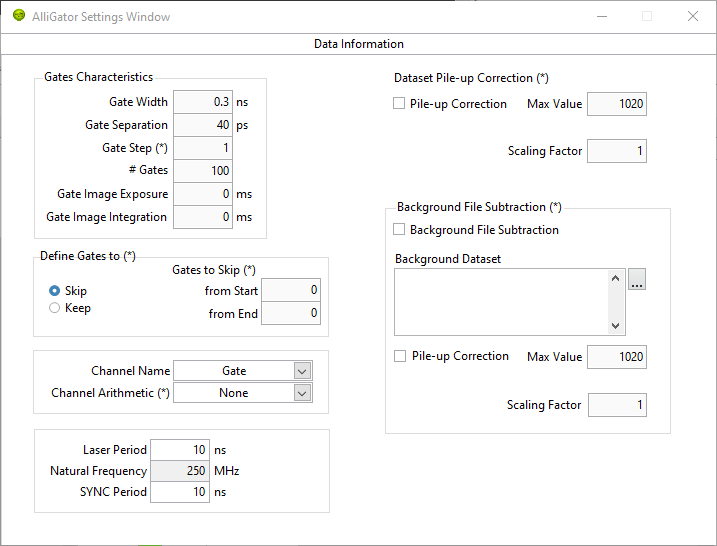This screenshot has width=717, height=546.
Task: Click the ps unit next to Gate Separation
Action: [242, 125]
